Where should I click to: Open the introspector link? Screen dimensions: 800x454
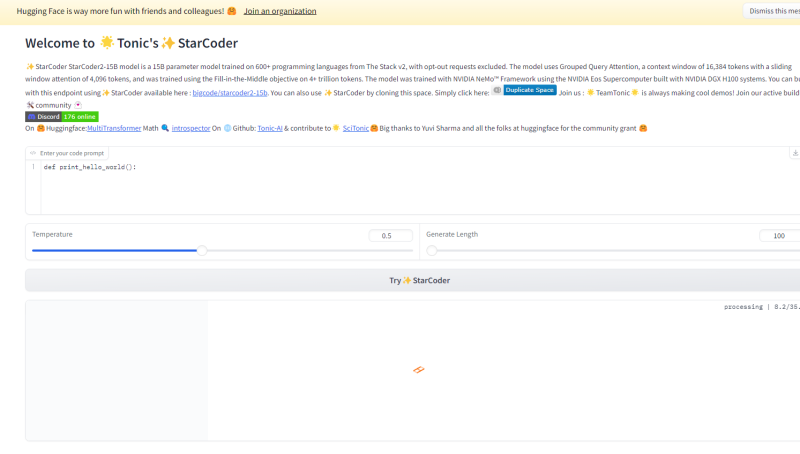pyautogui.click(x=191, y=128)
